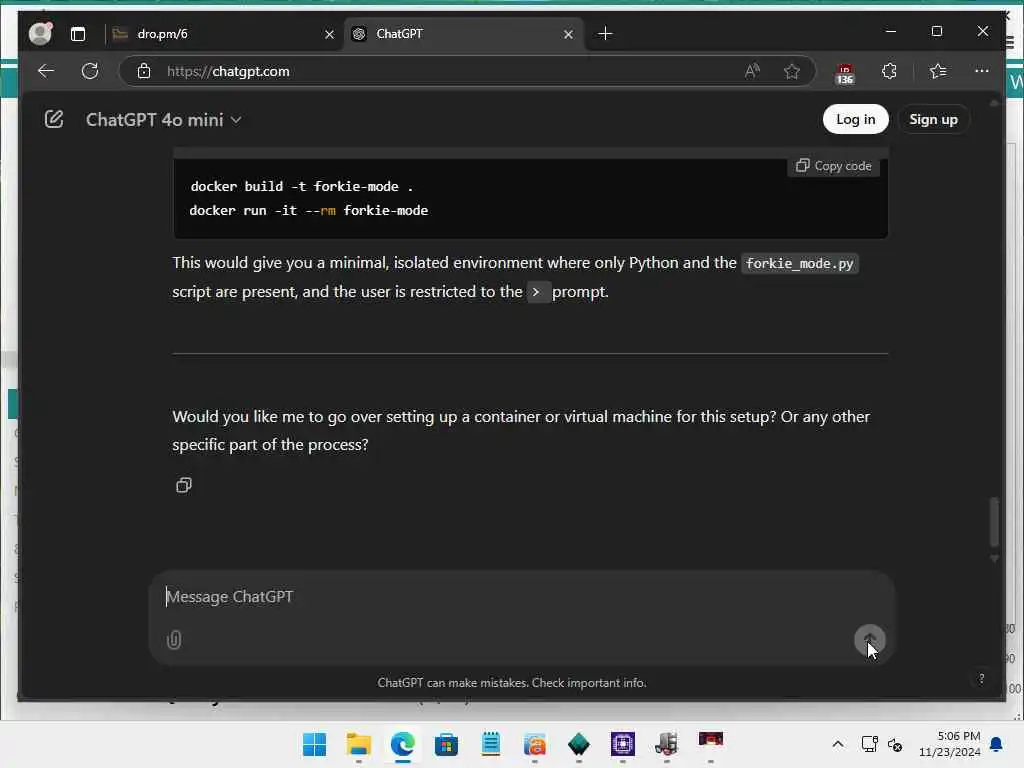Screen dimensions: 1024x768
Task: Expand the ChatGPT 4o mini model dropdown
Action: (x=163, y=120)
